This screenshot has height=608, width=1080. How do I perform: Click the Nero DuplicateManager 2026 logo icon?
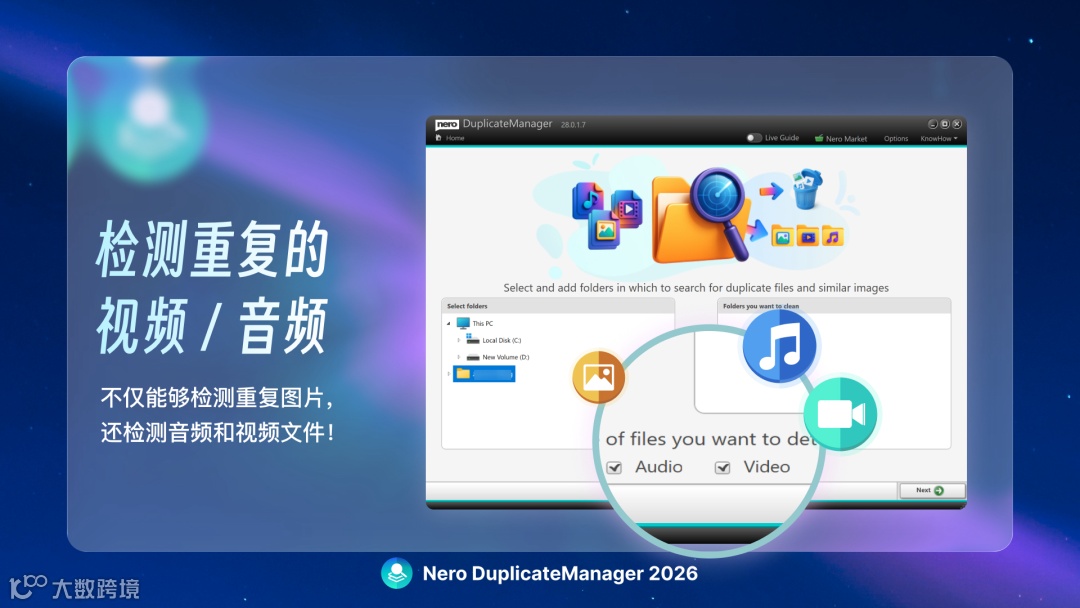tap(397, 573)
